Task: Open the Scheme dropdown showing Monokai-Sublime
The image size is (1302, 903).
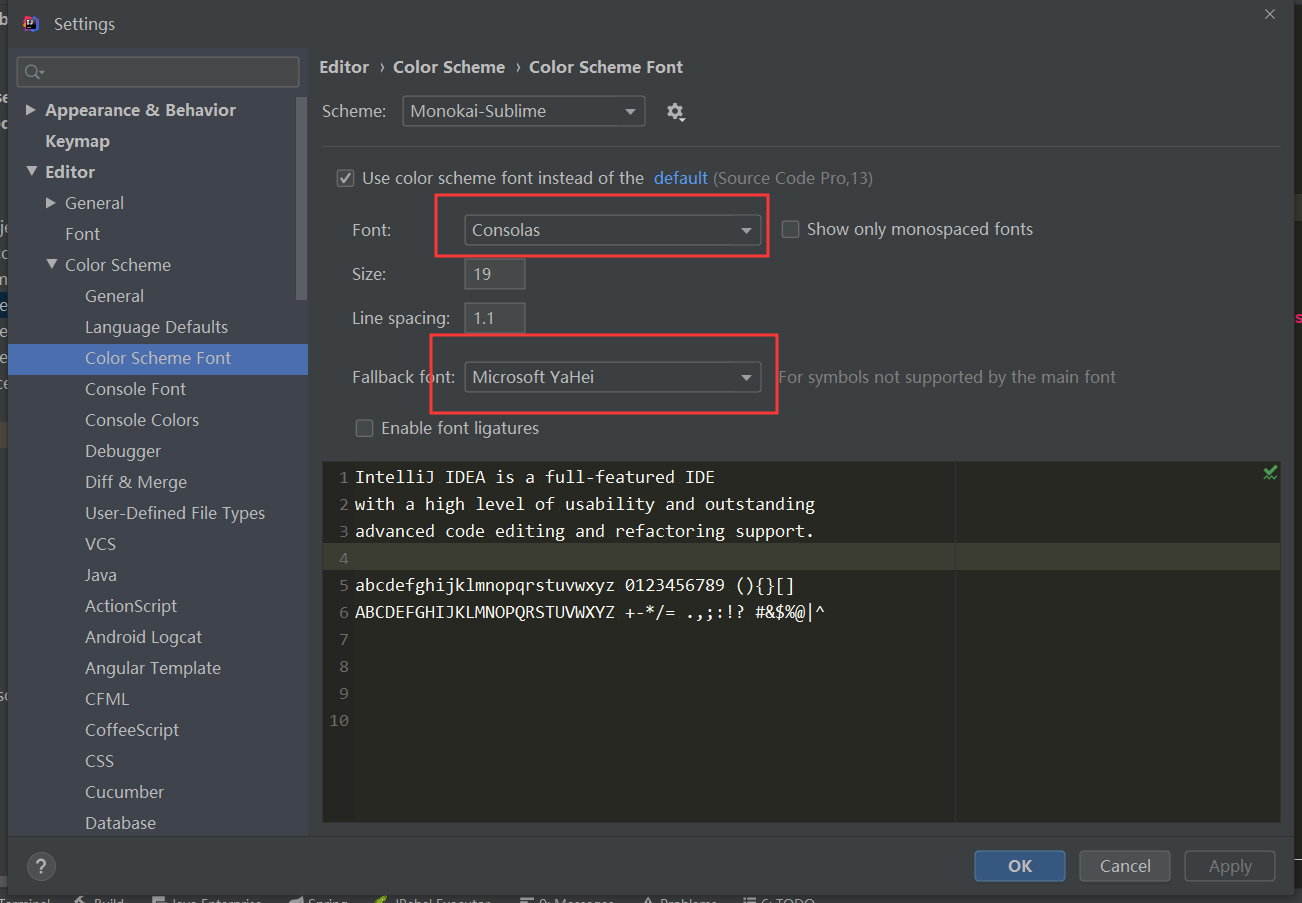Action: pos(524,111)
